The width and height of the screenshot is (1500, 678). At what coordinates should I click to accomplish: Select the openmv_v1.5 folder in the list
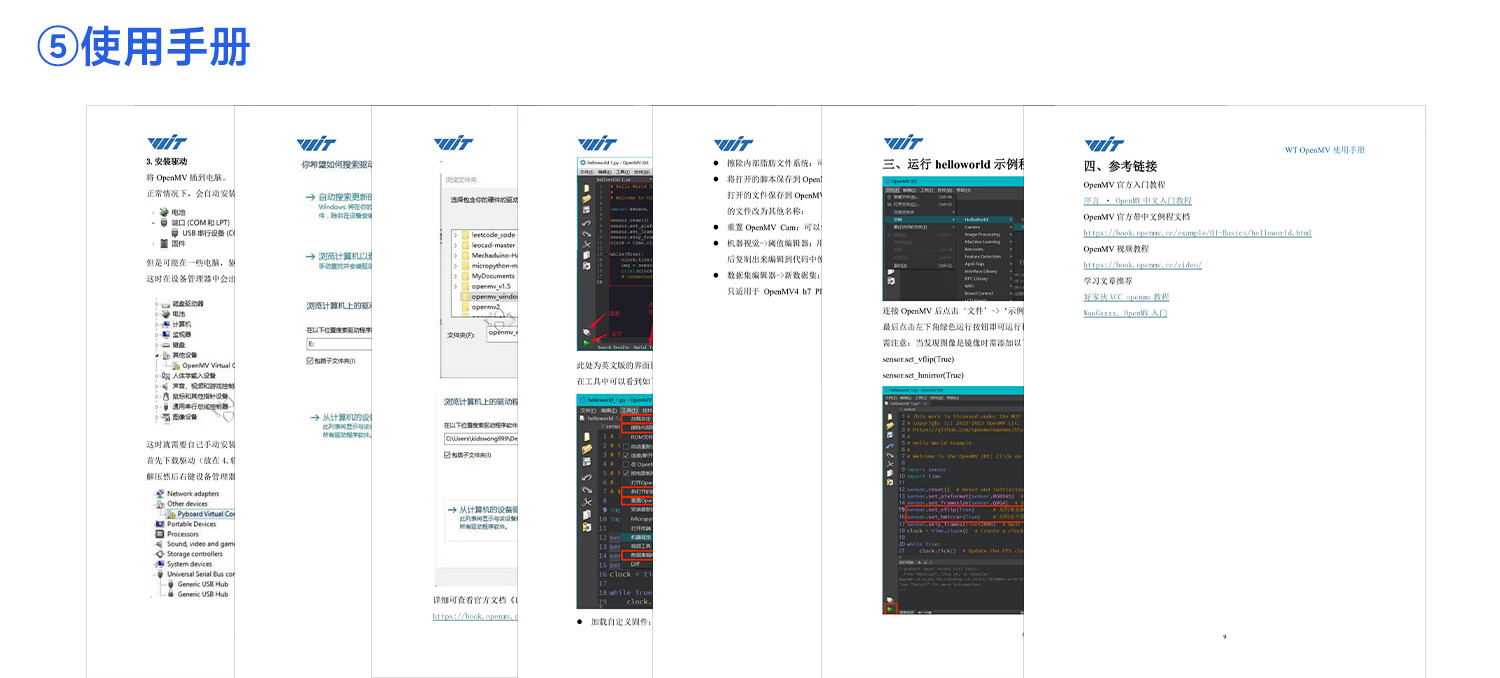pos(490,285)
